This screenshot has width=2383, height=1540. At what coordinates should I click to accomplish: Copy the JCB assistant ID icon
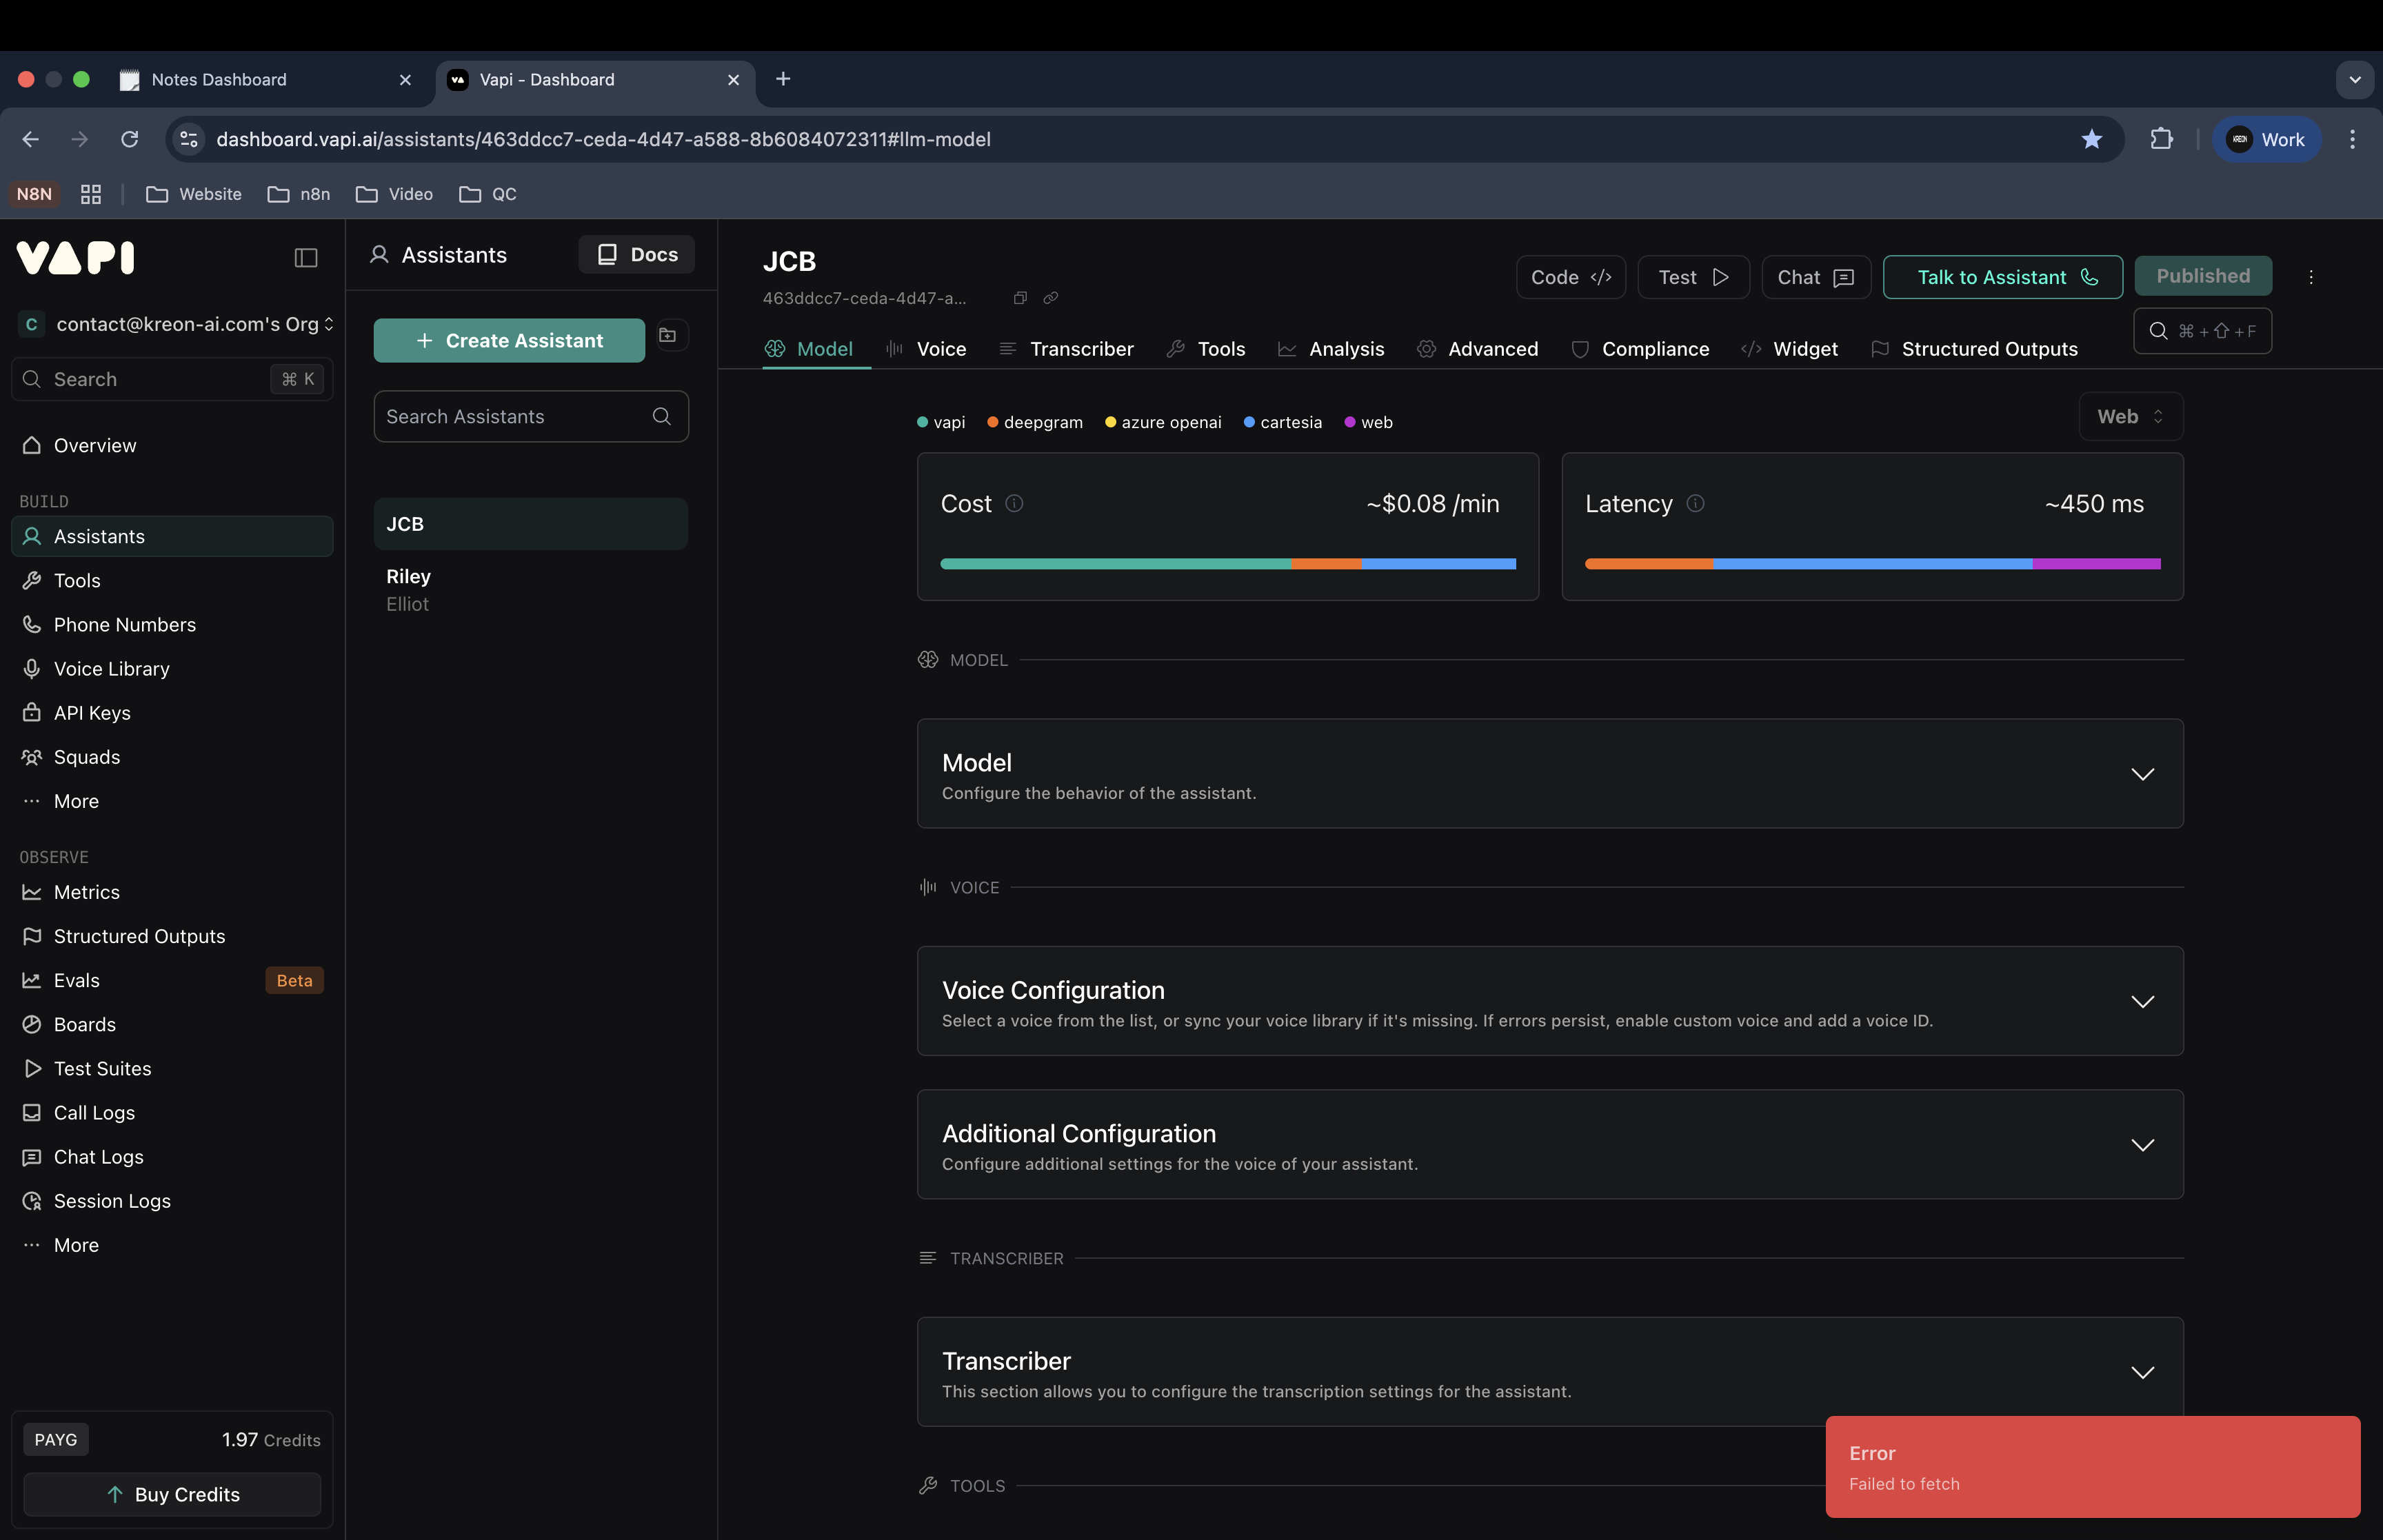1020,298
